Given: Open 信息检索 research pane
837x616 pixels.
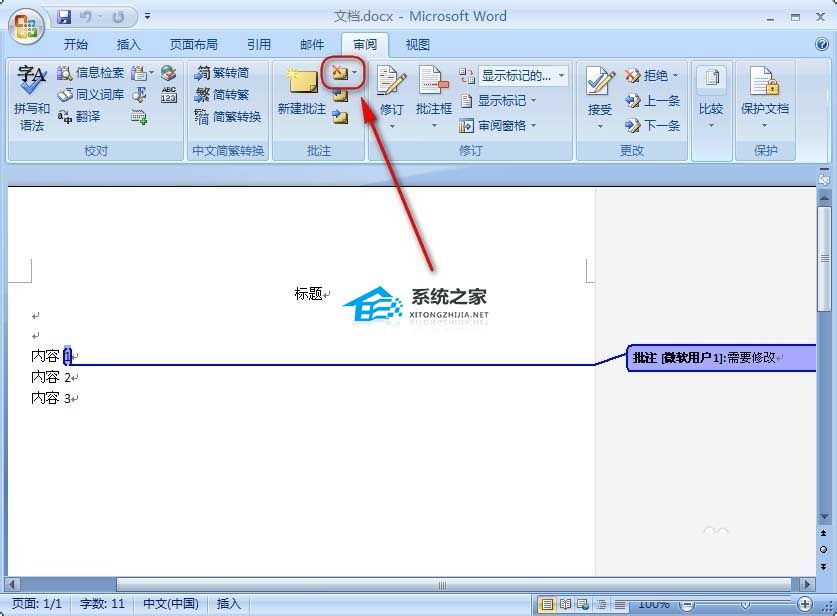Looking at the screenshot, I should pyautogui.click(x=91, y=73).
